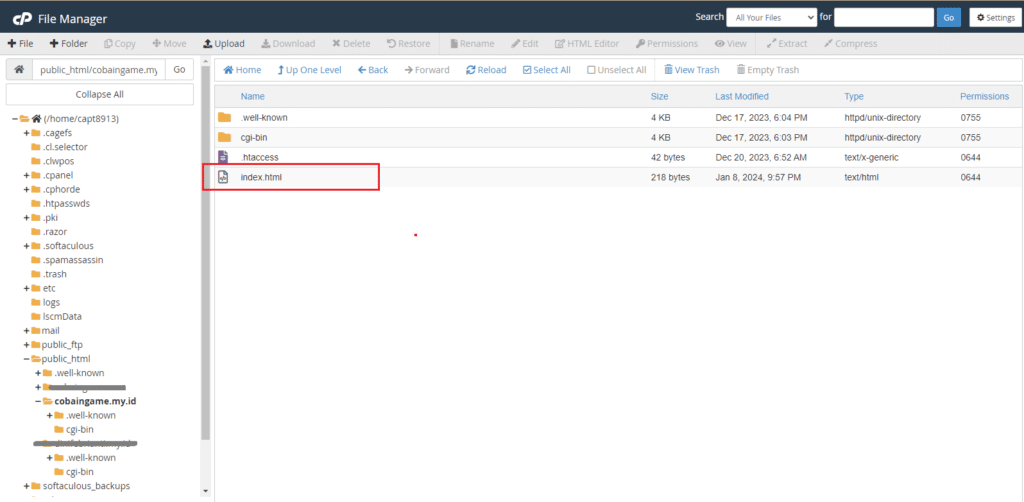This screenshot has width=1024, height=502.
Task: Click the blue search Go button
Action: point(948,18)
